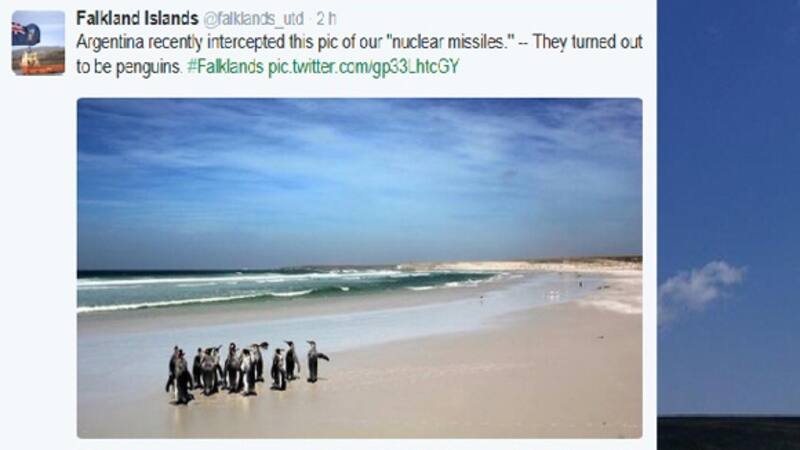800x450 pixels.
Task: Click the white cloud in right image
Action: click(700, 291)
